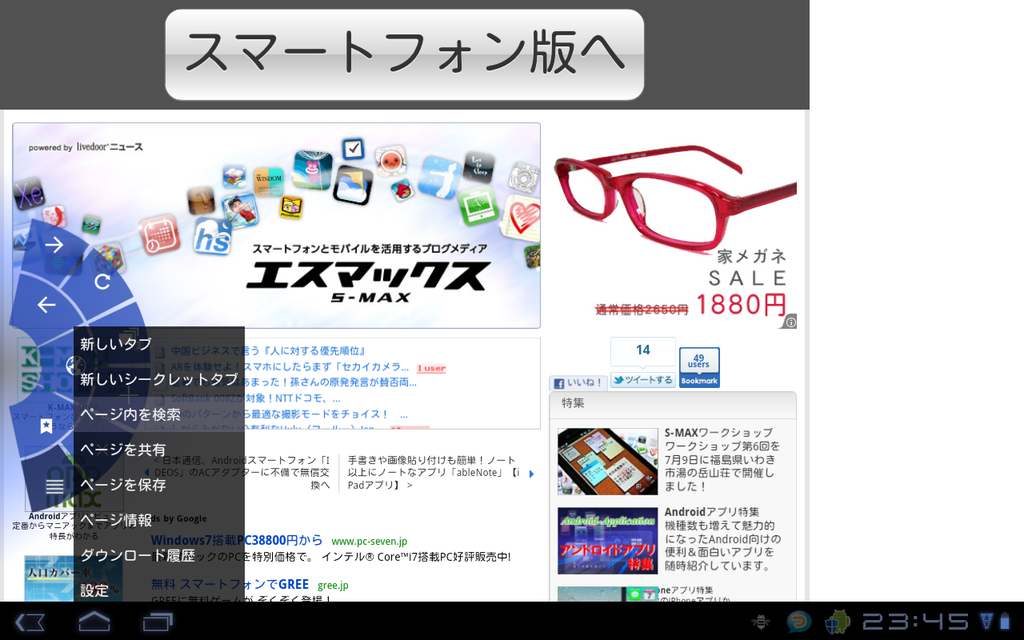The height and width of the screenshot is (640, 1024).
Task: Open the 無料 スマートフォンでGREE ad link
Action: click(230, 584)
